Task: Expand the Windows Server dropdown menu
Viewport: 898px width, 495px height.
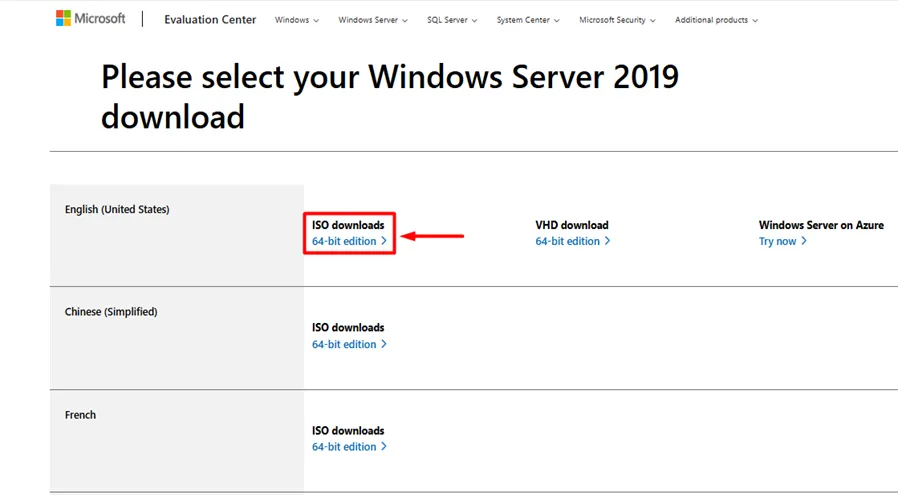Action: coord(373,20)
